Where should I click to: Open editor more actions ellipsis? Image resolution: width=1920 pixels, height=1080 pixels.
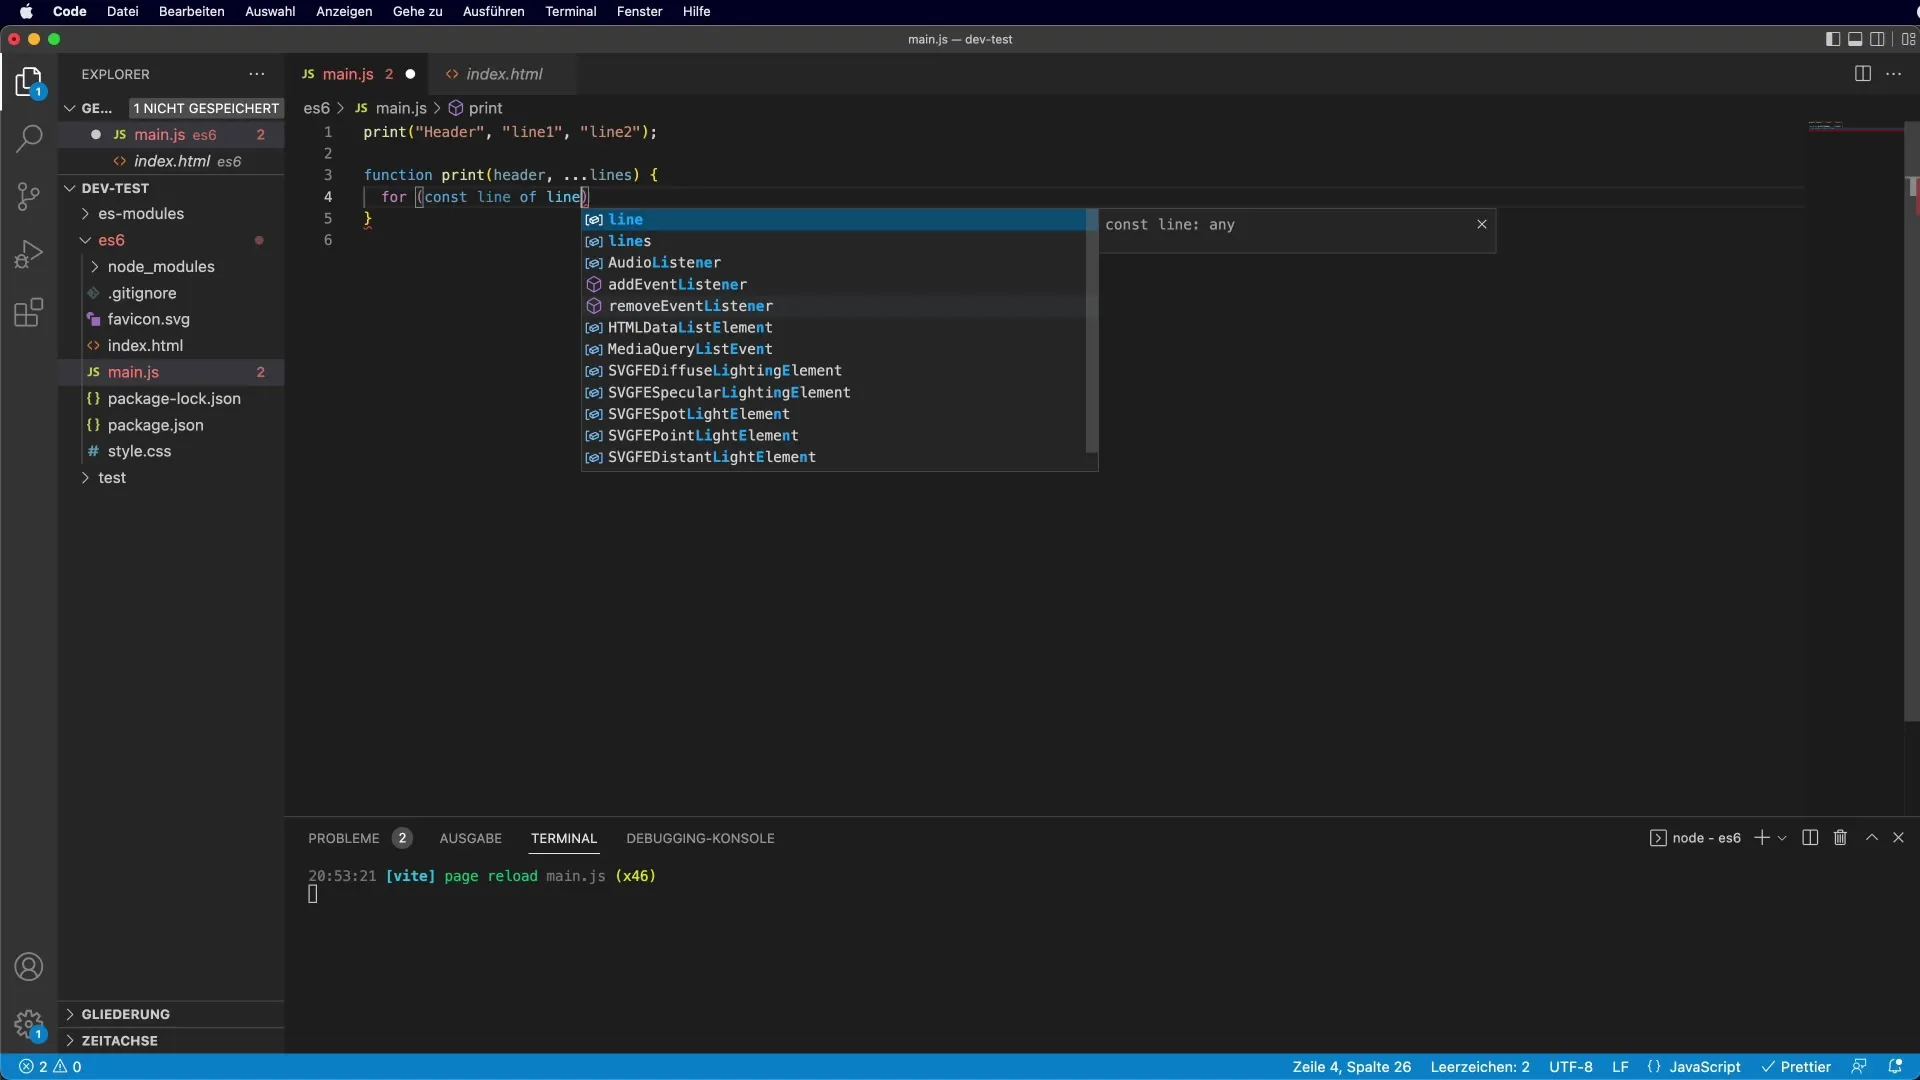coord(1894,74)
